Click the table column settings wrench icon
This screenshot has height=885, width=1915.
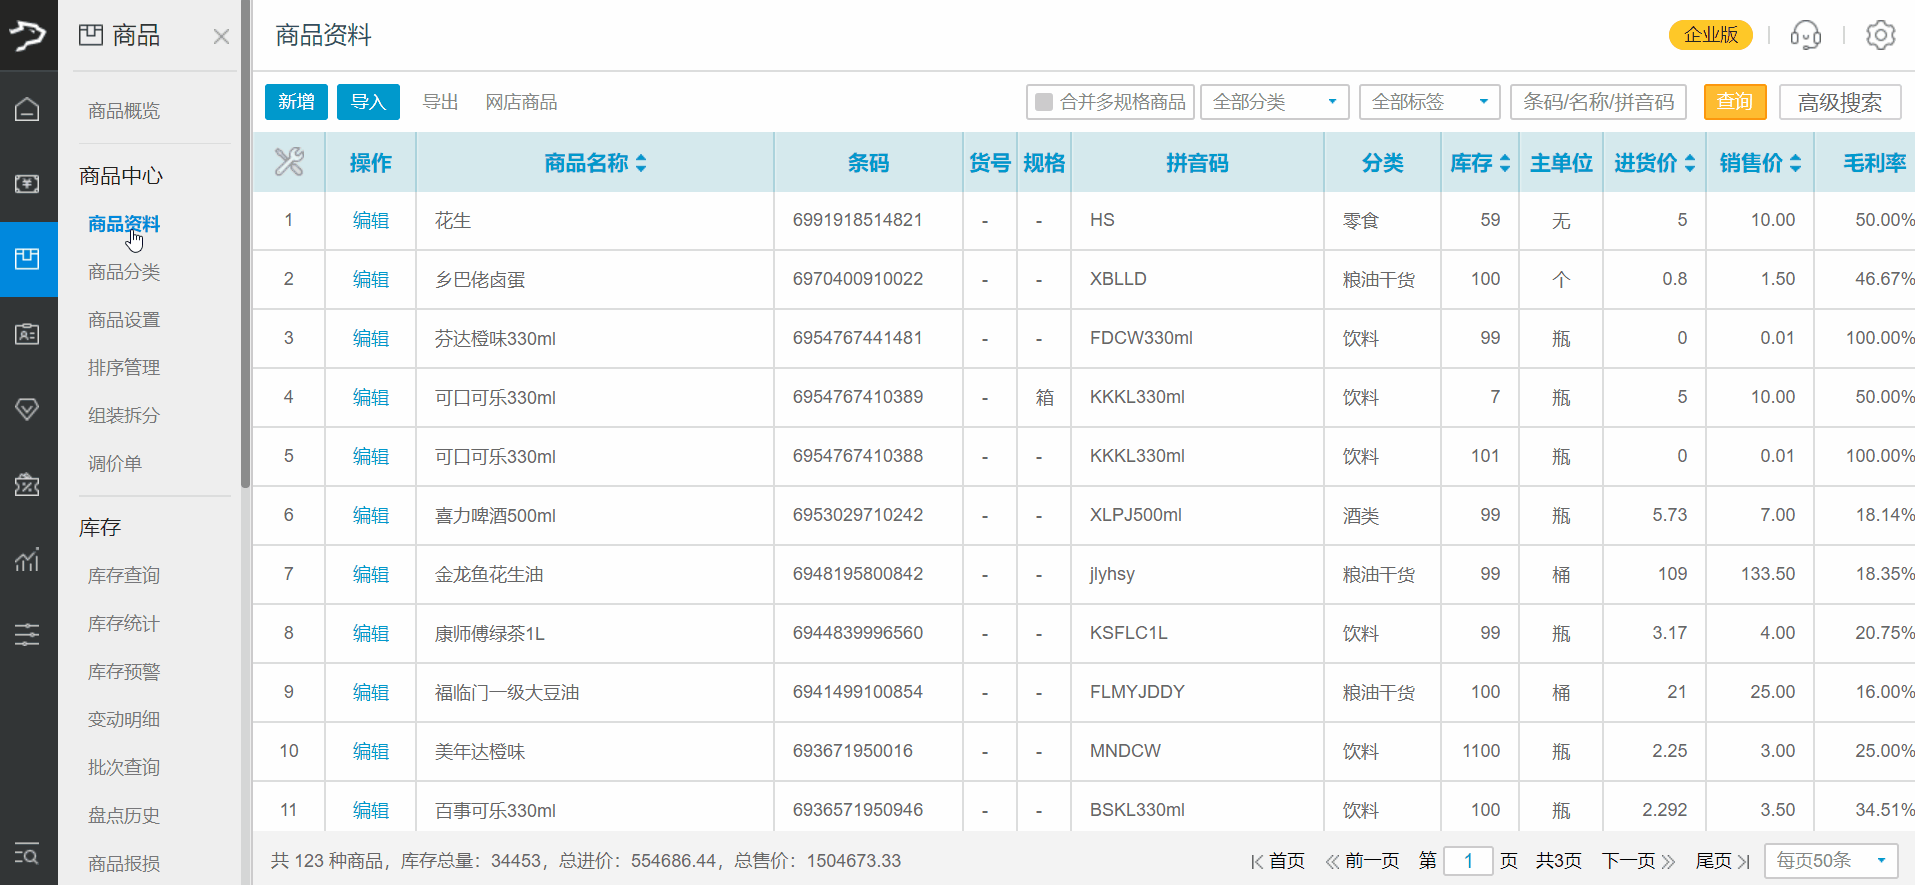coord(289,162)
